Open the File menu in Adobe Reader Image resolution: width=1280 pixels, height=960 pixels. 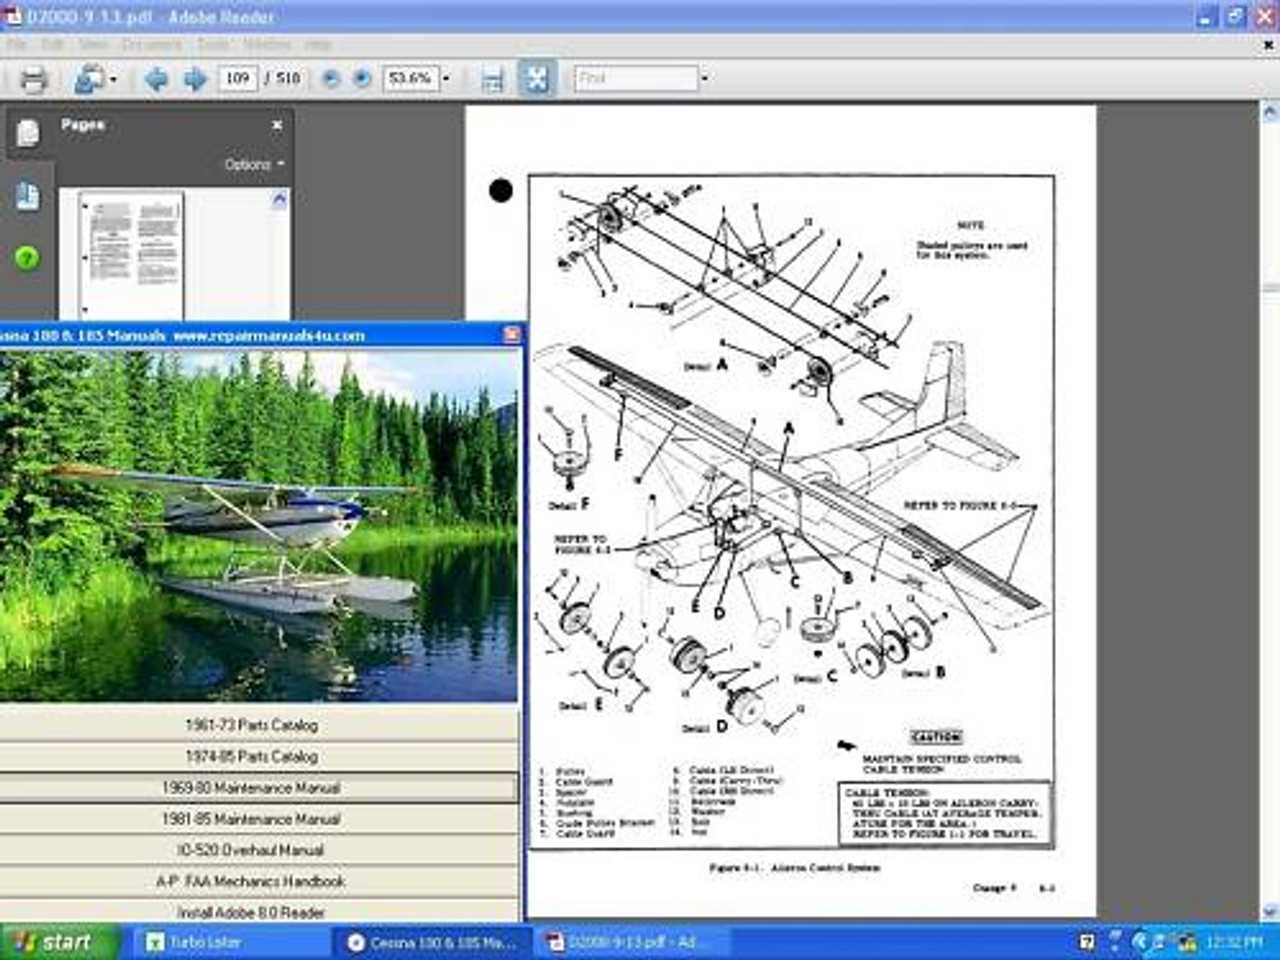[x=17, y=44]
